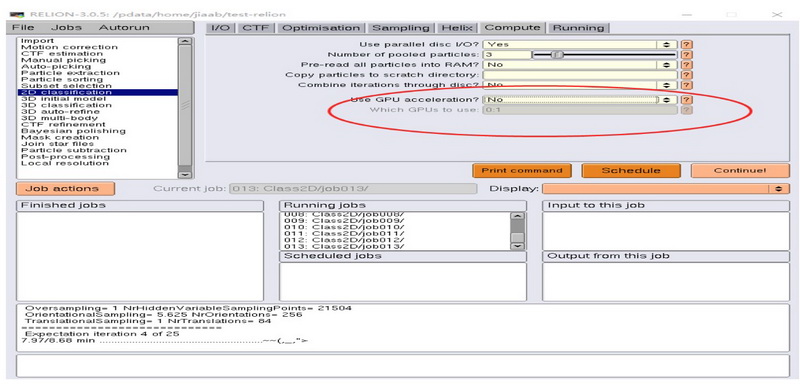
Task: Open the Pre-read all particles into RAM dropdown
Action: tap(580, 65)
